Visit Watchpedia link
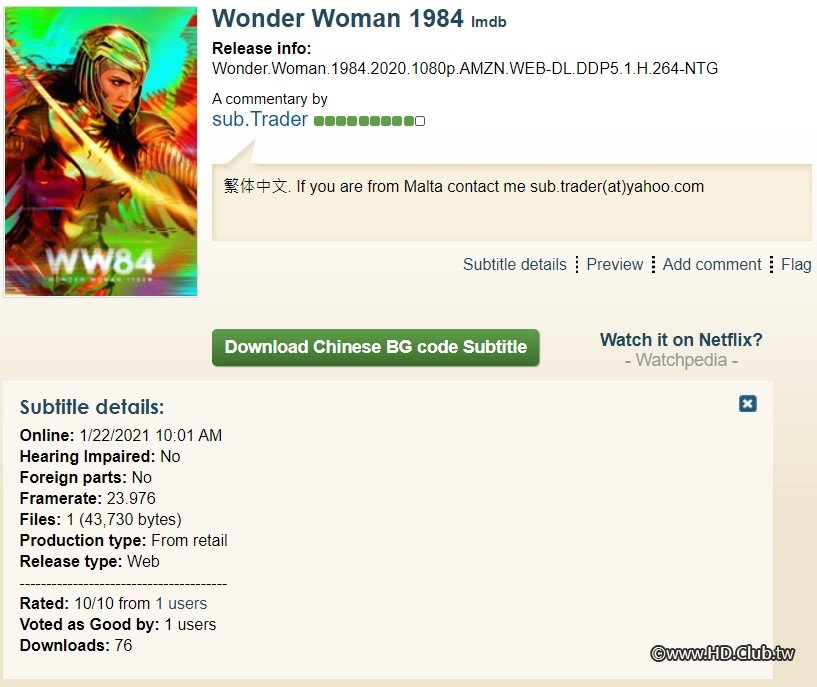 click(681, 360)
